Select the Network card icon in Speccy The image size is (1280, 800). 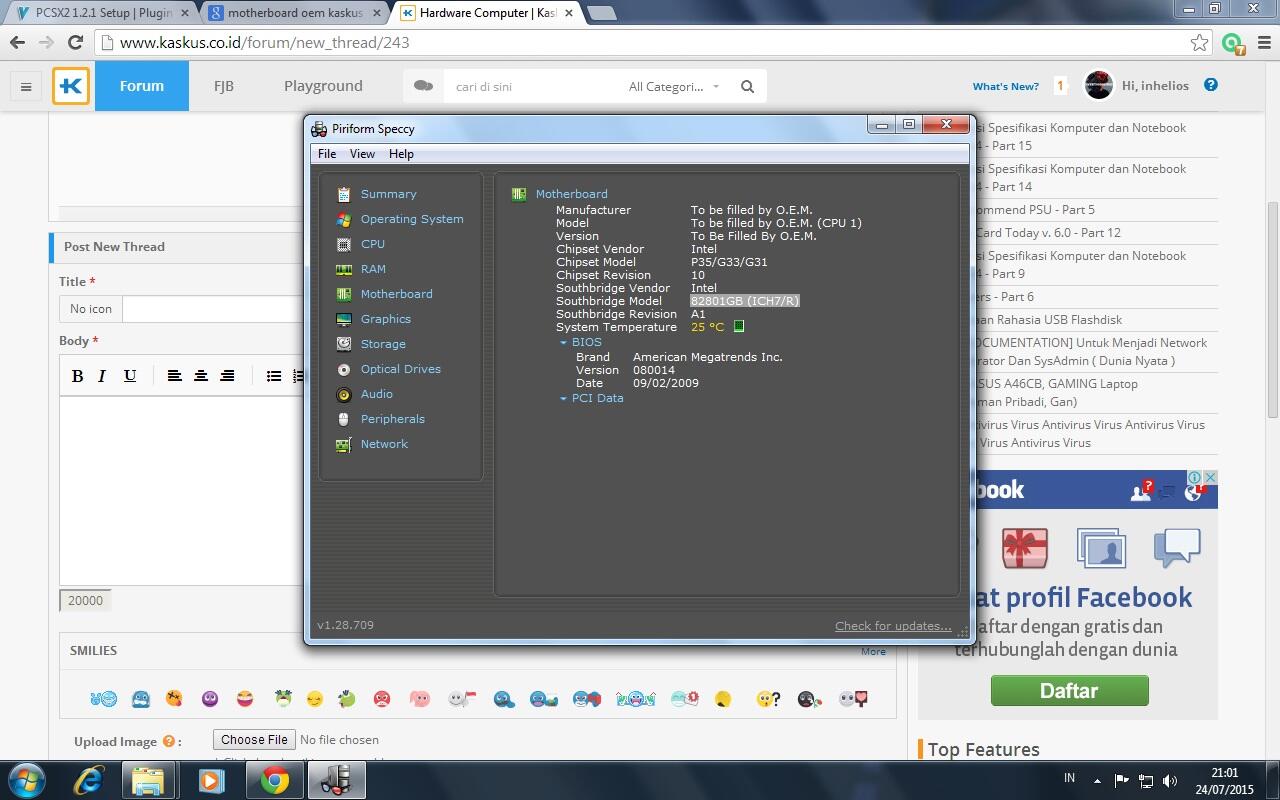coord(344,444)
